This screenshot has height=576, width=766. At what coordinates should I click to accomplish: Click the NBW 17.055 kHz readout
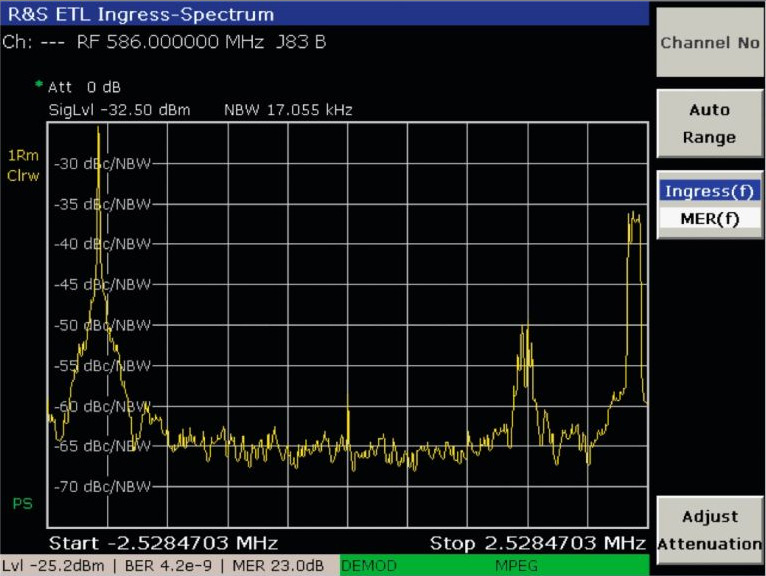click(288, 109)
